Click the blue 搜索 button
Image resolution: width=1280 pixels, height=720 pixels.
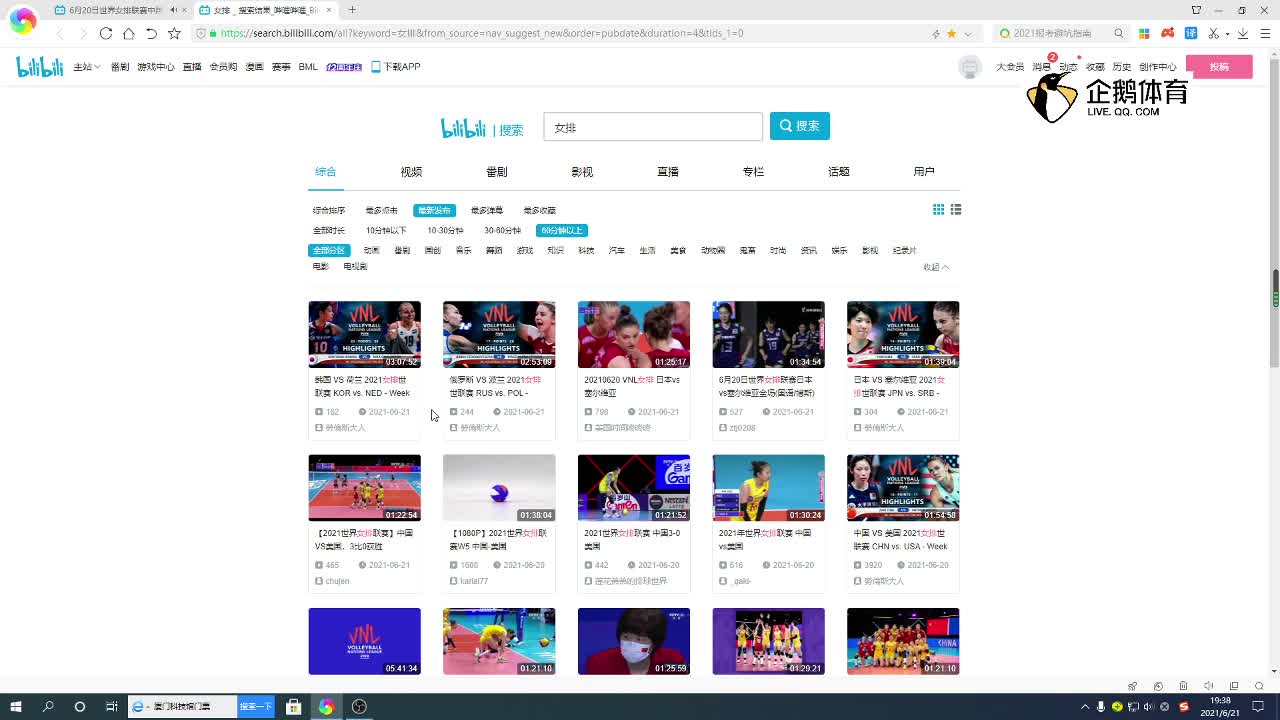point(799,126)
